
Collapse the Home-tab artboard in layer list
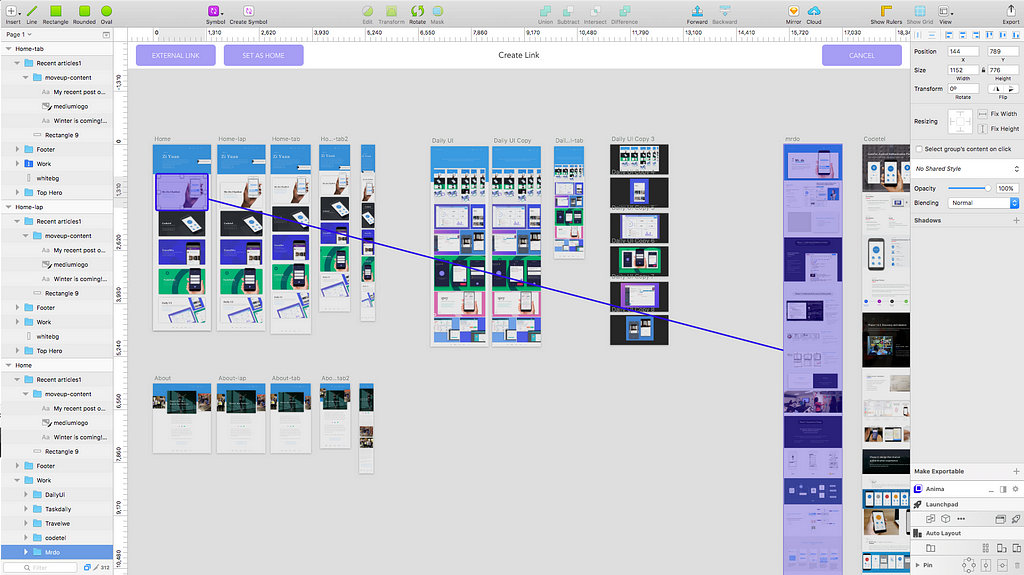(x=8, y=49)
